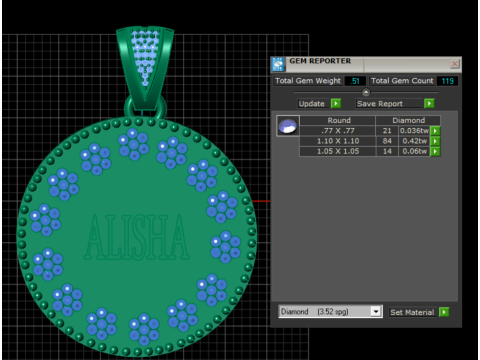Image resolution: width=480 pixels, height=360 pixels.
Task: Click the Set Material button label
Action: [x=413, y=312]
